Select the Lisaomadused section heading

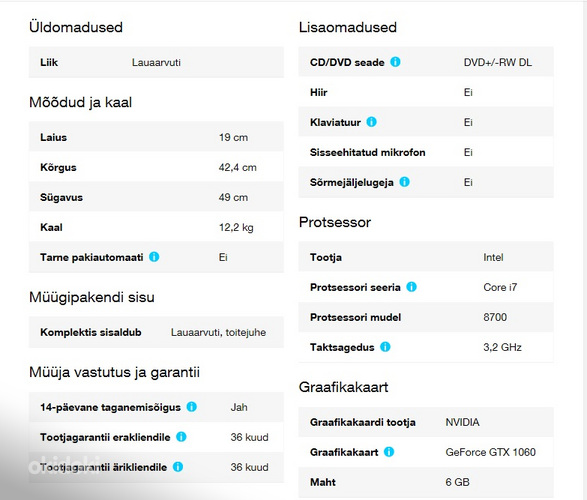tap(348, 27)
